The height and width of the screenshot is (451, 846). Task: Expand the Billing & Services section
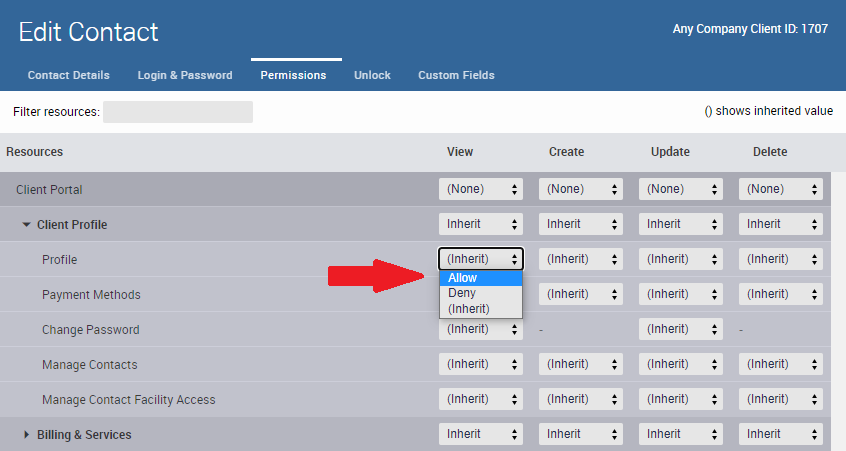point(27,435)
